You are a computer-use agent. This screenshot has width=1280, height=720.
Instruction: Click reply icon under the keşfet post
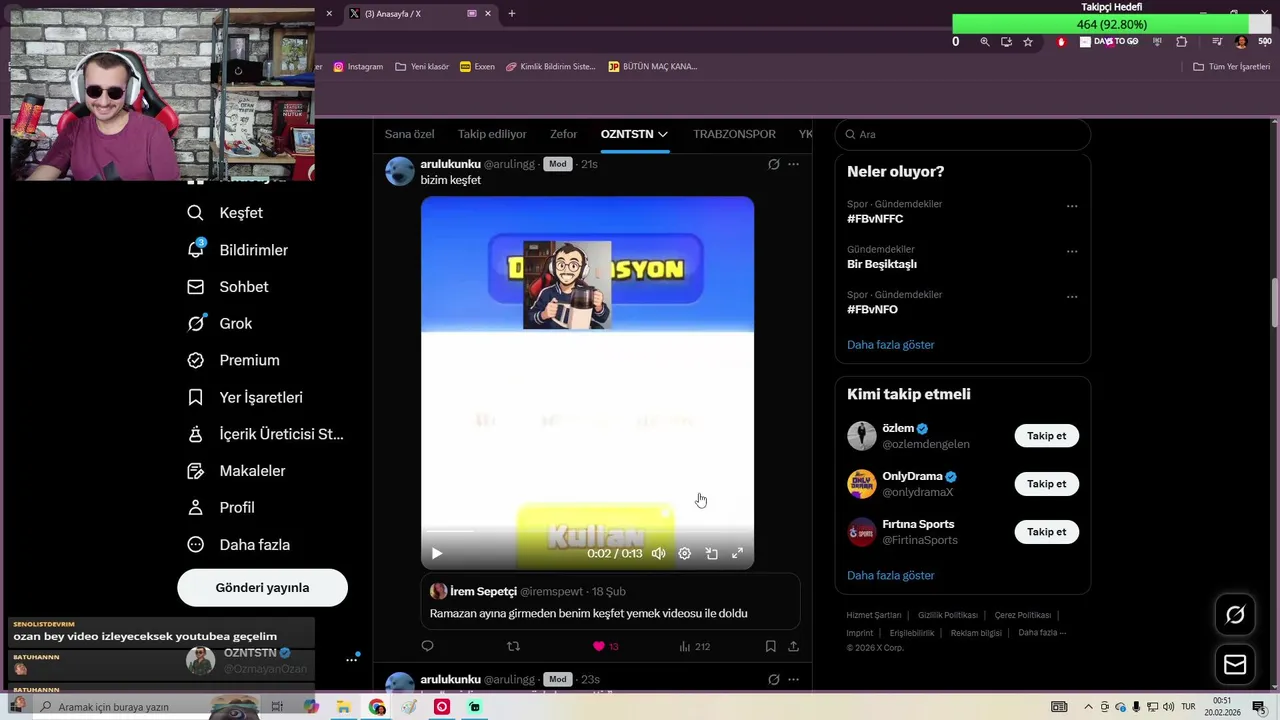(427, 647)
